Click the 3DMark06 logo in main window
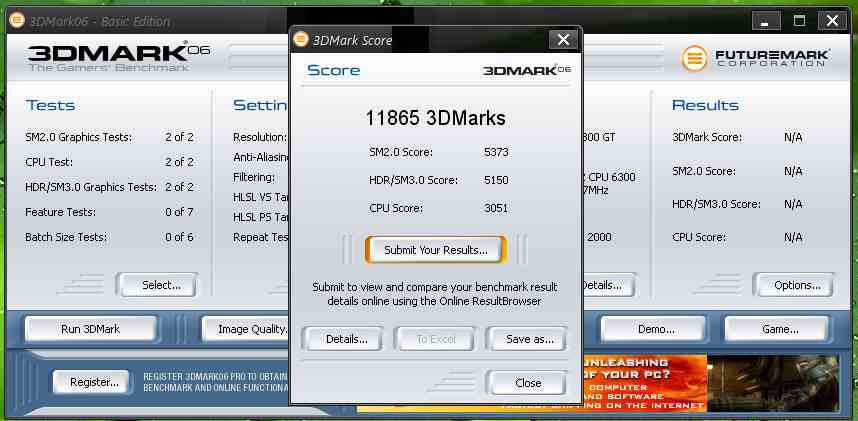 pyautogui.click(x=119, y=57)
